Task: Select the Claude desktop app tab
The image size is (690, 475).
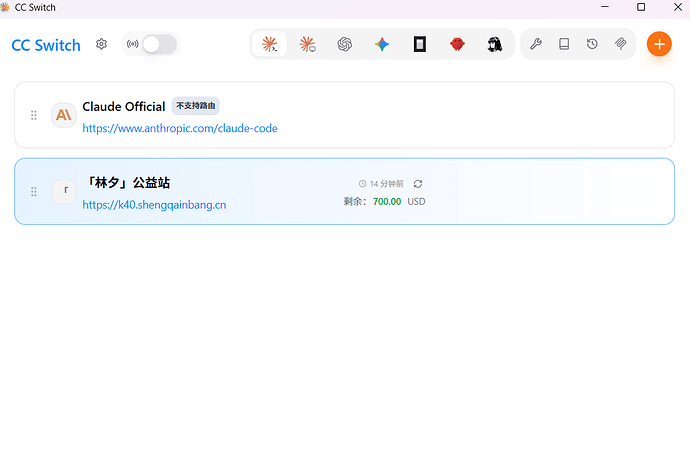Action: (307, 44)
